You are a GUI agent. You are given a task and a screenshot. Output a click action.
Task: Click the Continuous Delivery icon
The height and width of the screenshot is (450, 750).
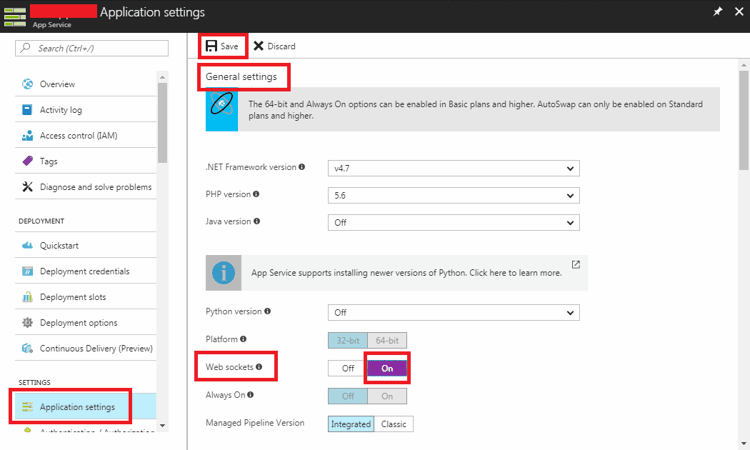[28, 349]
